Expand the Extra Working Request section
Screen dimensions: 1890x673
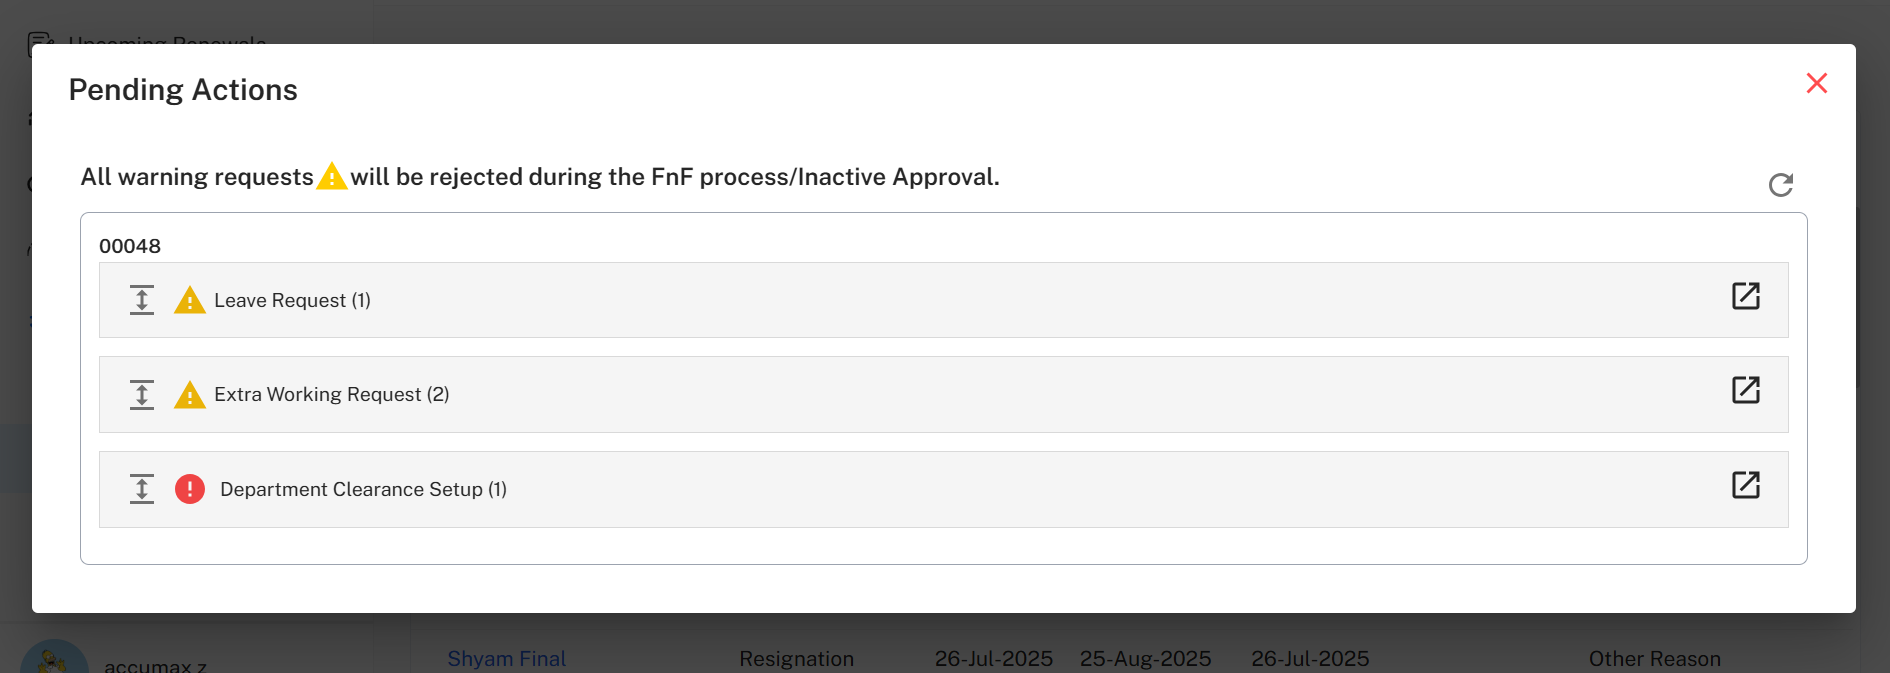click(x=142, y=394)
